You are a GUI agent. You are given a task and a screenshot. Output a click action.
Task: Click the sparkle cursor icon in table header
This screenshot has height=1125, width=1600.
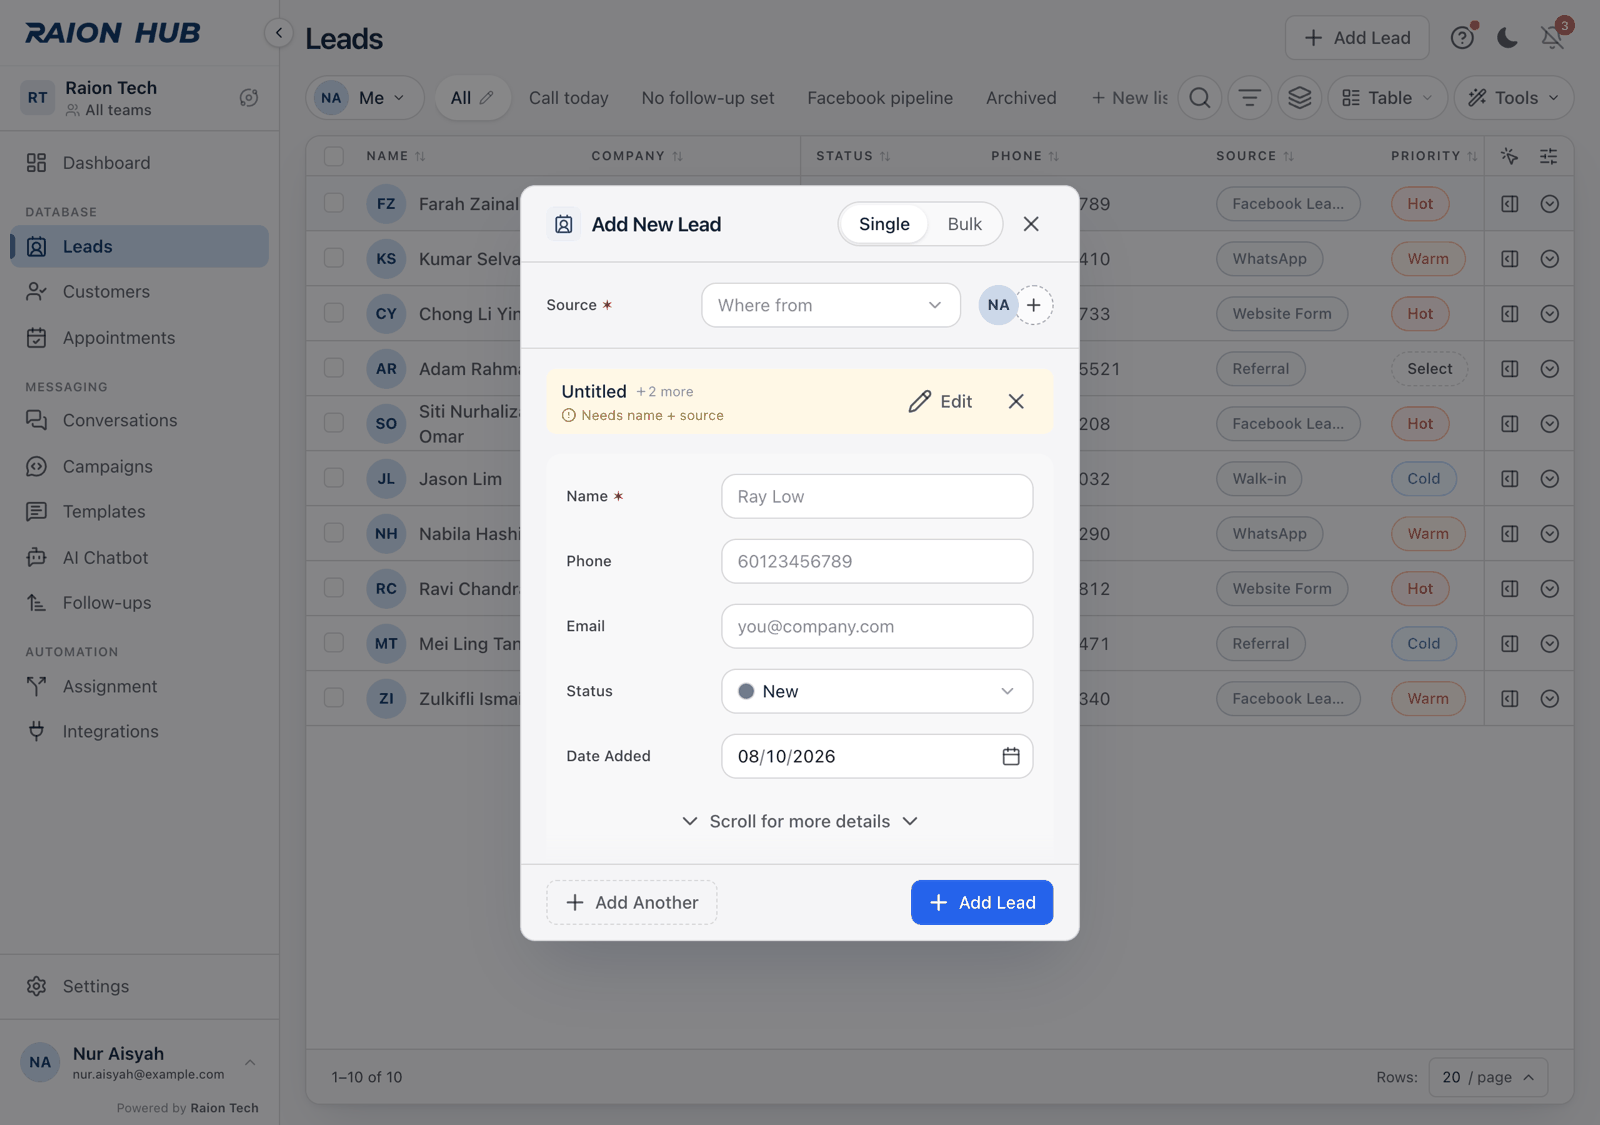(x=1510, y=156)
